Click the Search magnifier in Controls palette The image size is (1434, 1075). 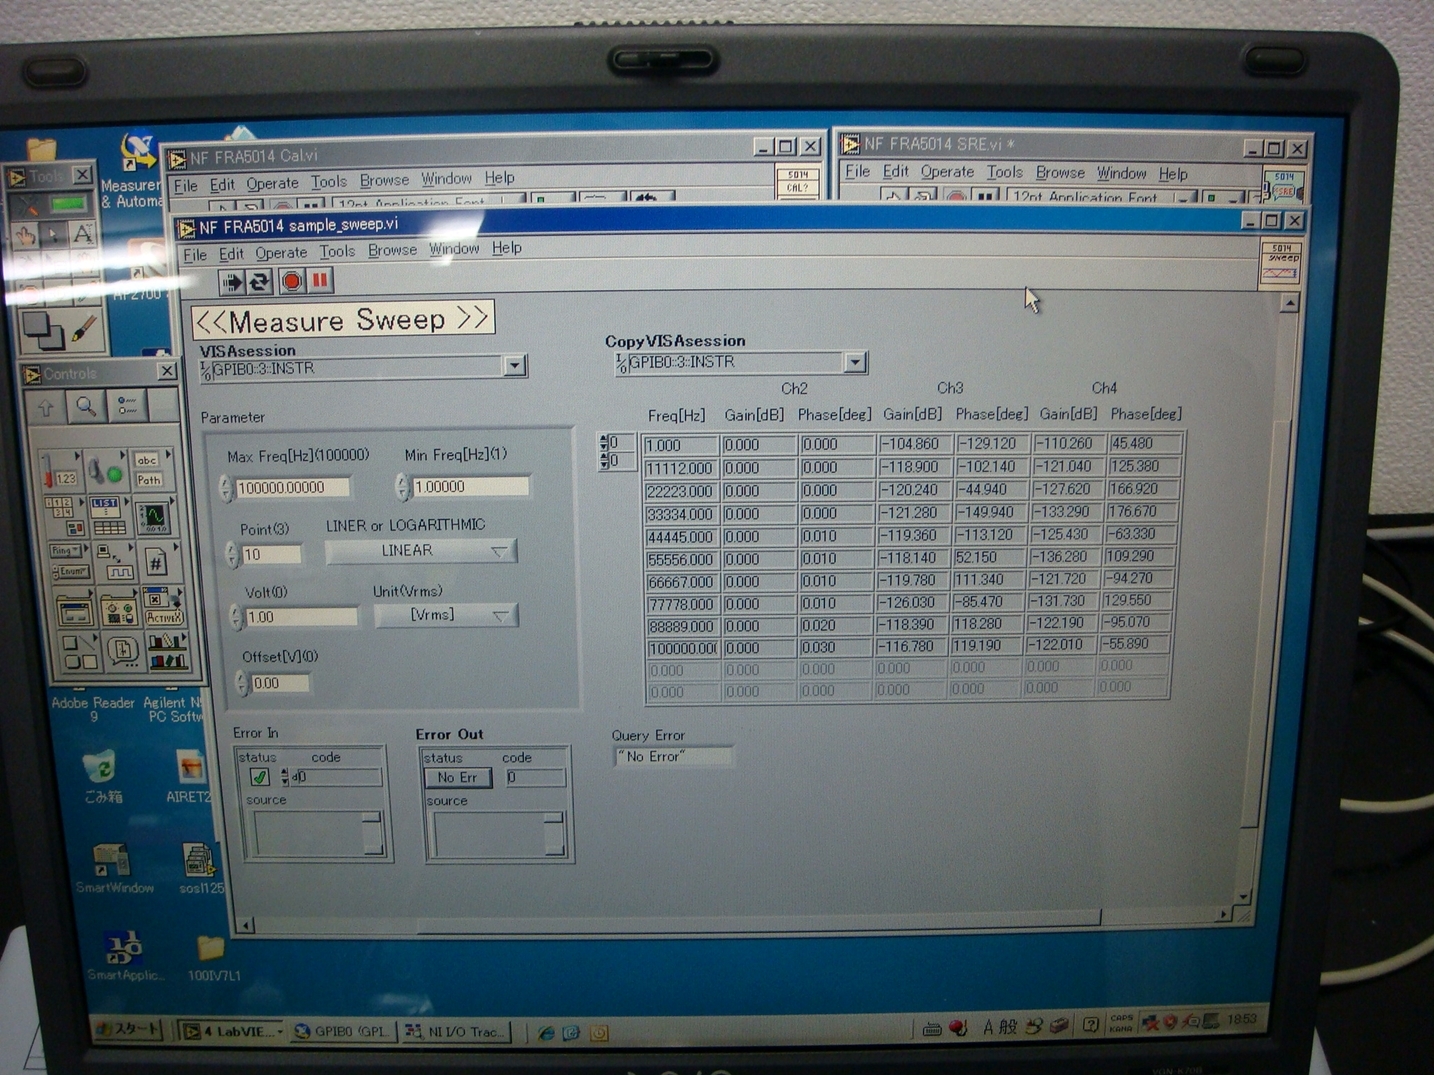pyautogui.click(x=86, y=406)
